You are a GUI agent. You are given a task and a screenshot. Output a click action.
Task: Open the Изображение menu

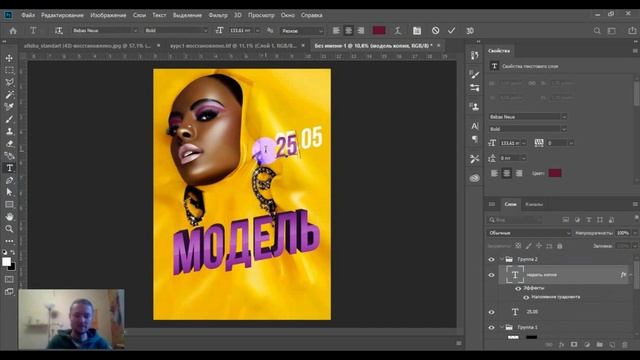(x=108, y=15)
